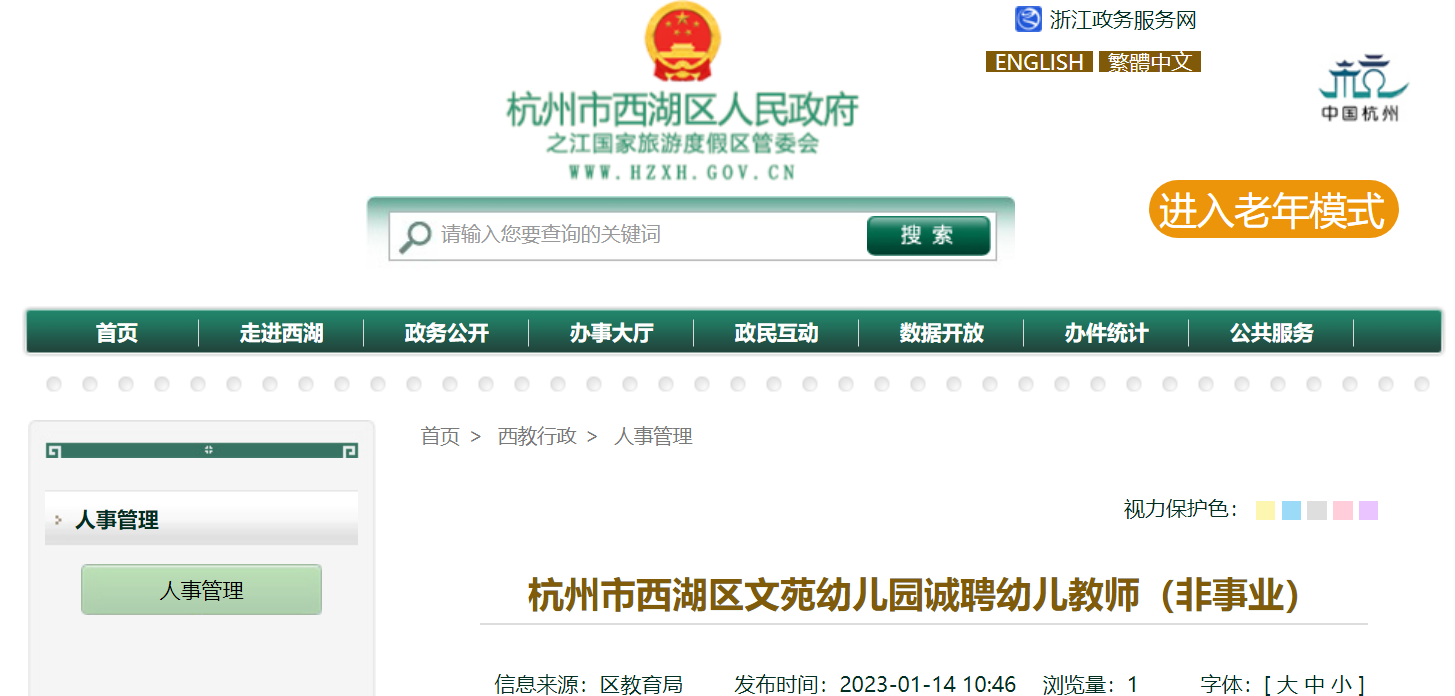Click the Zhejiang government service blue icon

tap(1028, 19)
